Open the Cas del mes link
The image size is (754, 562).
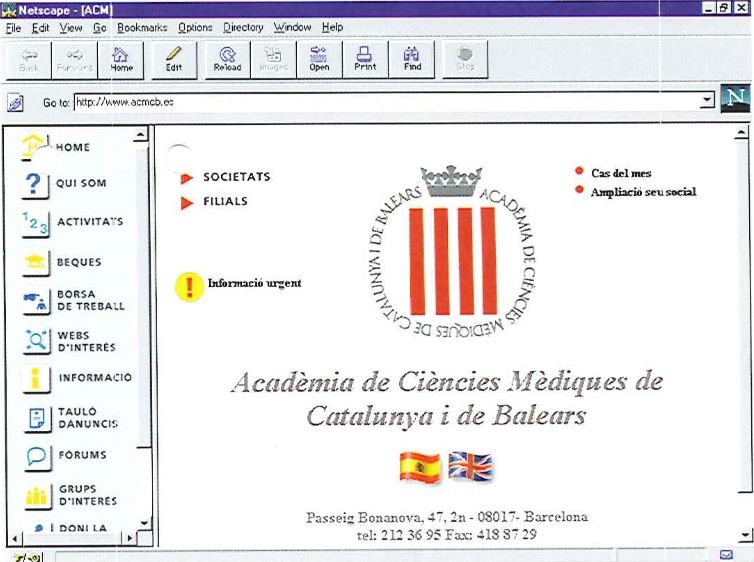pos(620,173)
